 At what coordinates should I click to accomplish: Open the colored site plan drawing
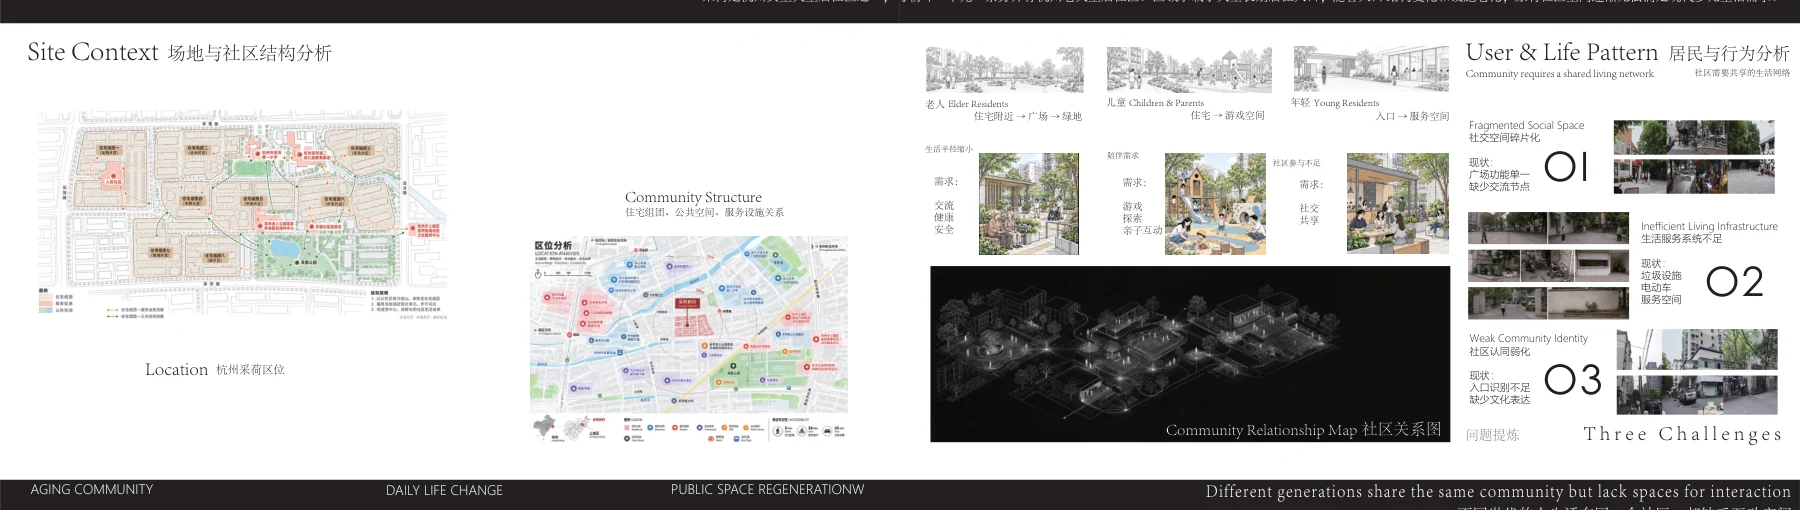tap(241, 215)
